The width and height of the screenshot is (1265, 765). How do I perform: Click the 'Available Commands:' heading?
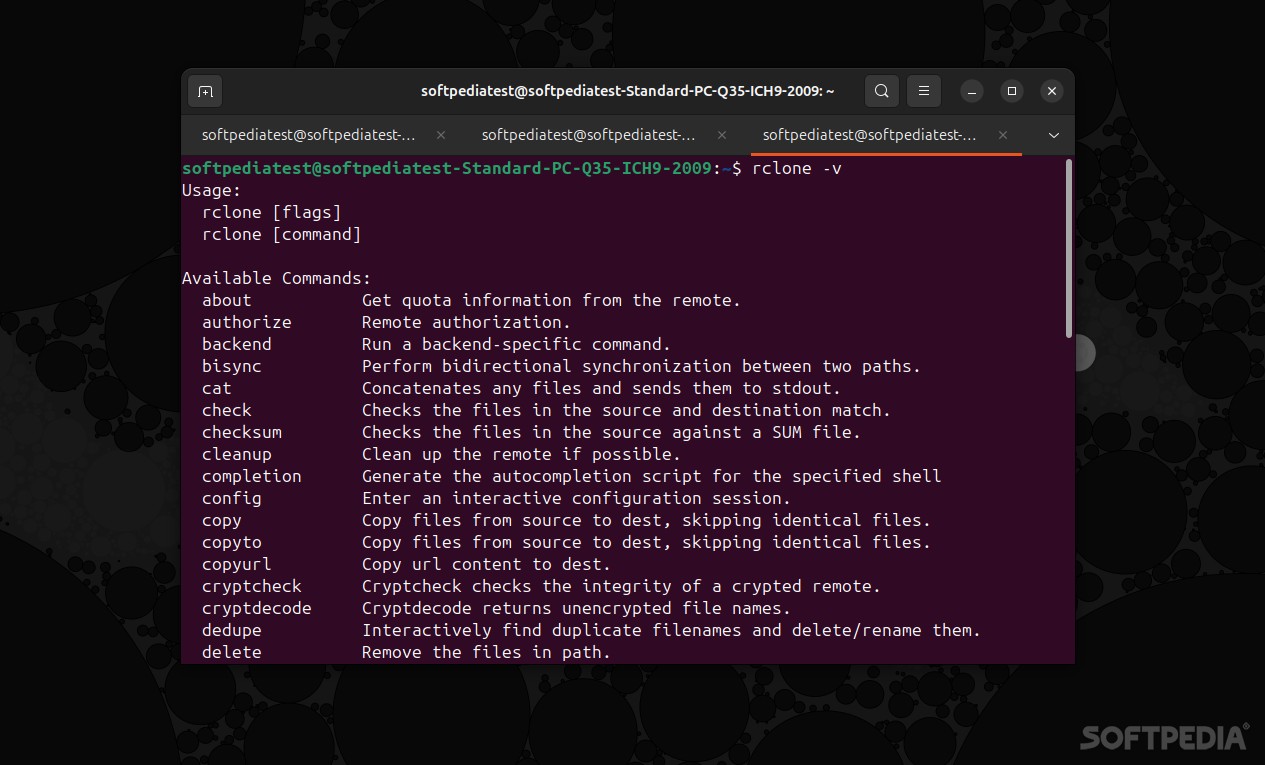(277, 278)
